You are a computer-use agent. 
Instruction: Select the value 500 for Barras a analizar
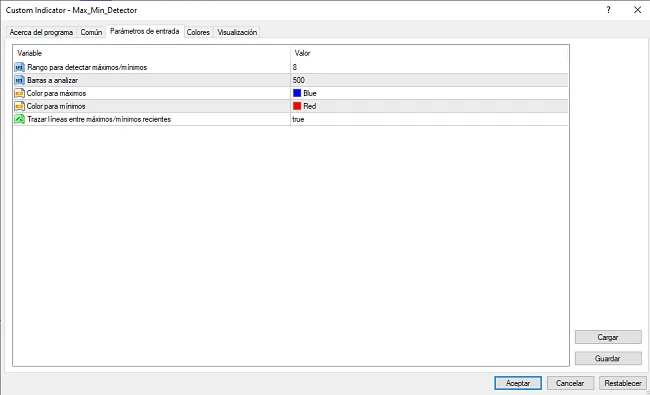pos(298,80)
